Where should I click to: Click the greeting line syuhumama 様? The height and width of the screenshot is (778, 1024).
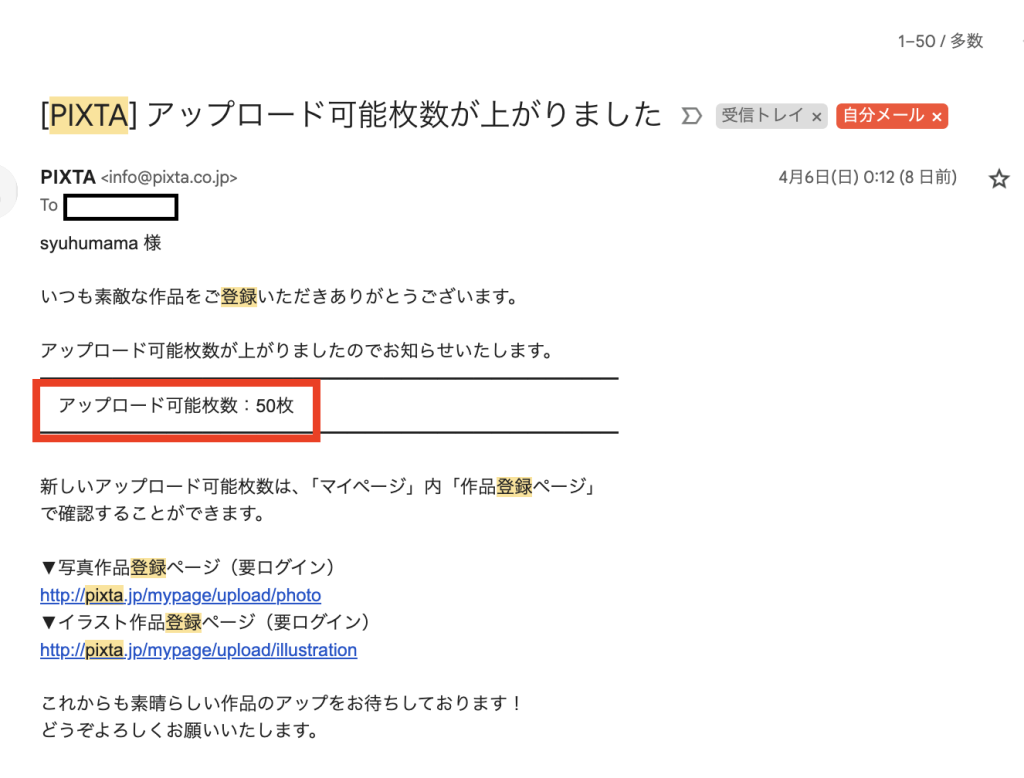pos(100,243)
